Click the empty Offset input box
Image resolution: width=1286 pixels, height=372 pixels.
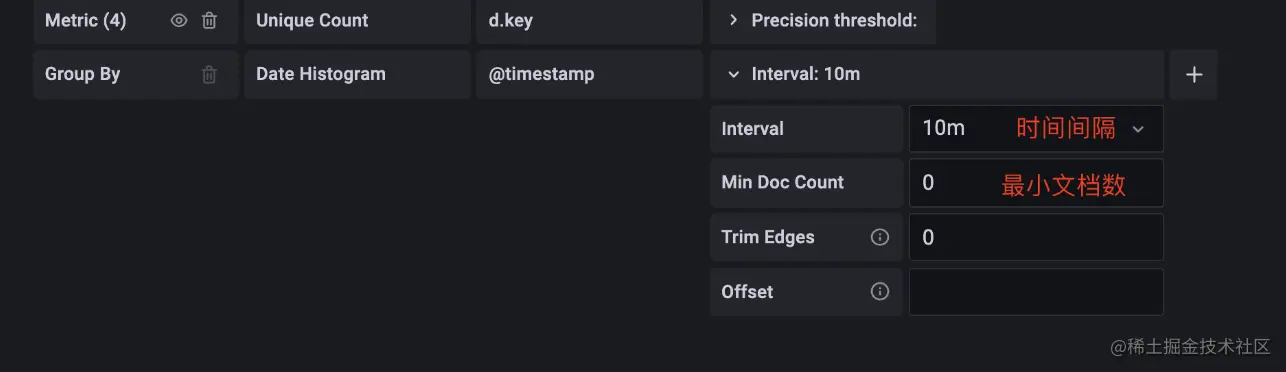coord(1036,292)
